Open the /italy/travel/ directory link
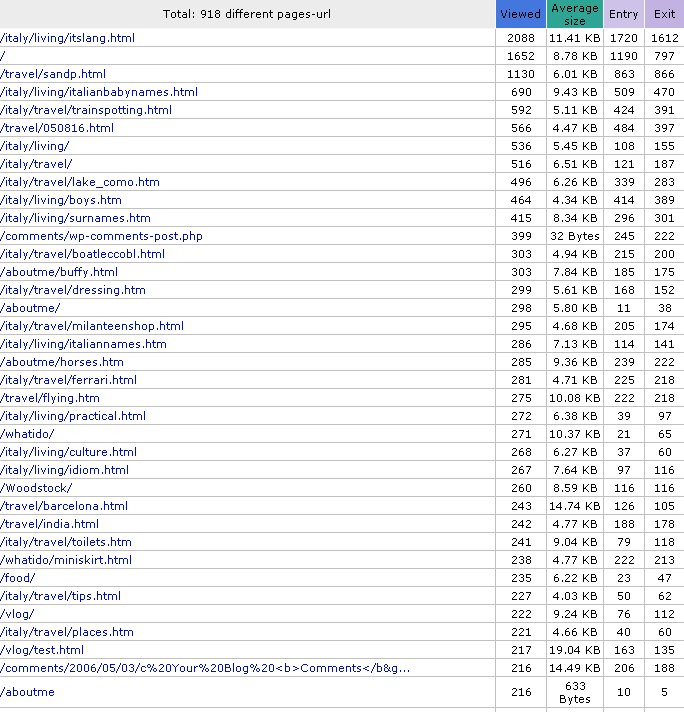 [x=36, y=164]
